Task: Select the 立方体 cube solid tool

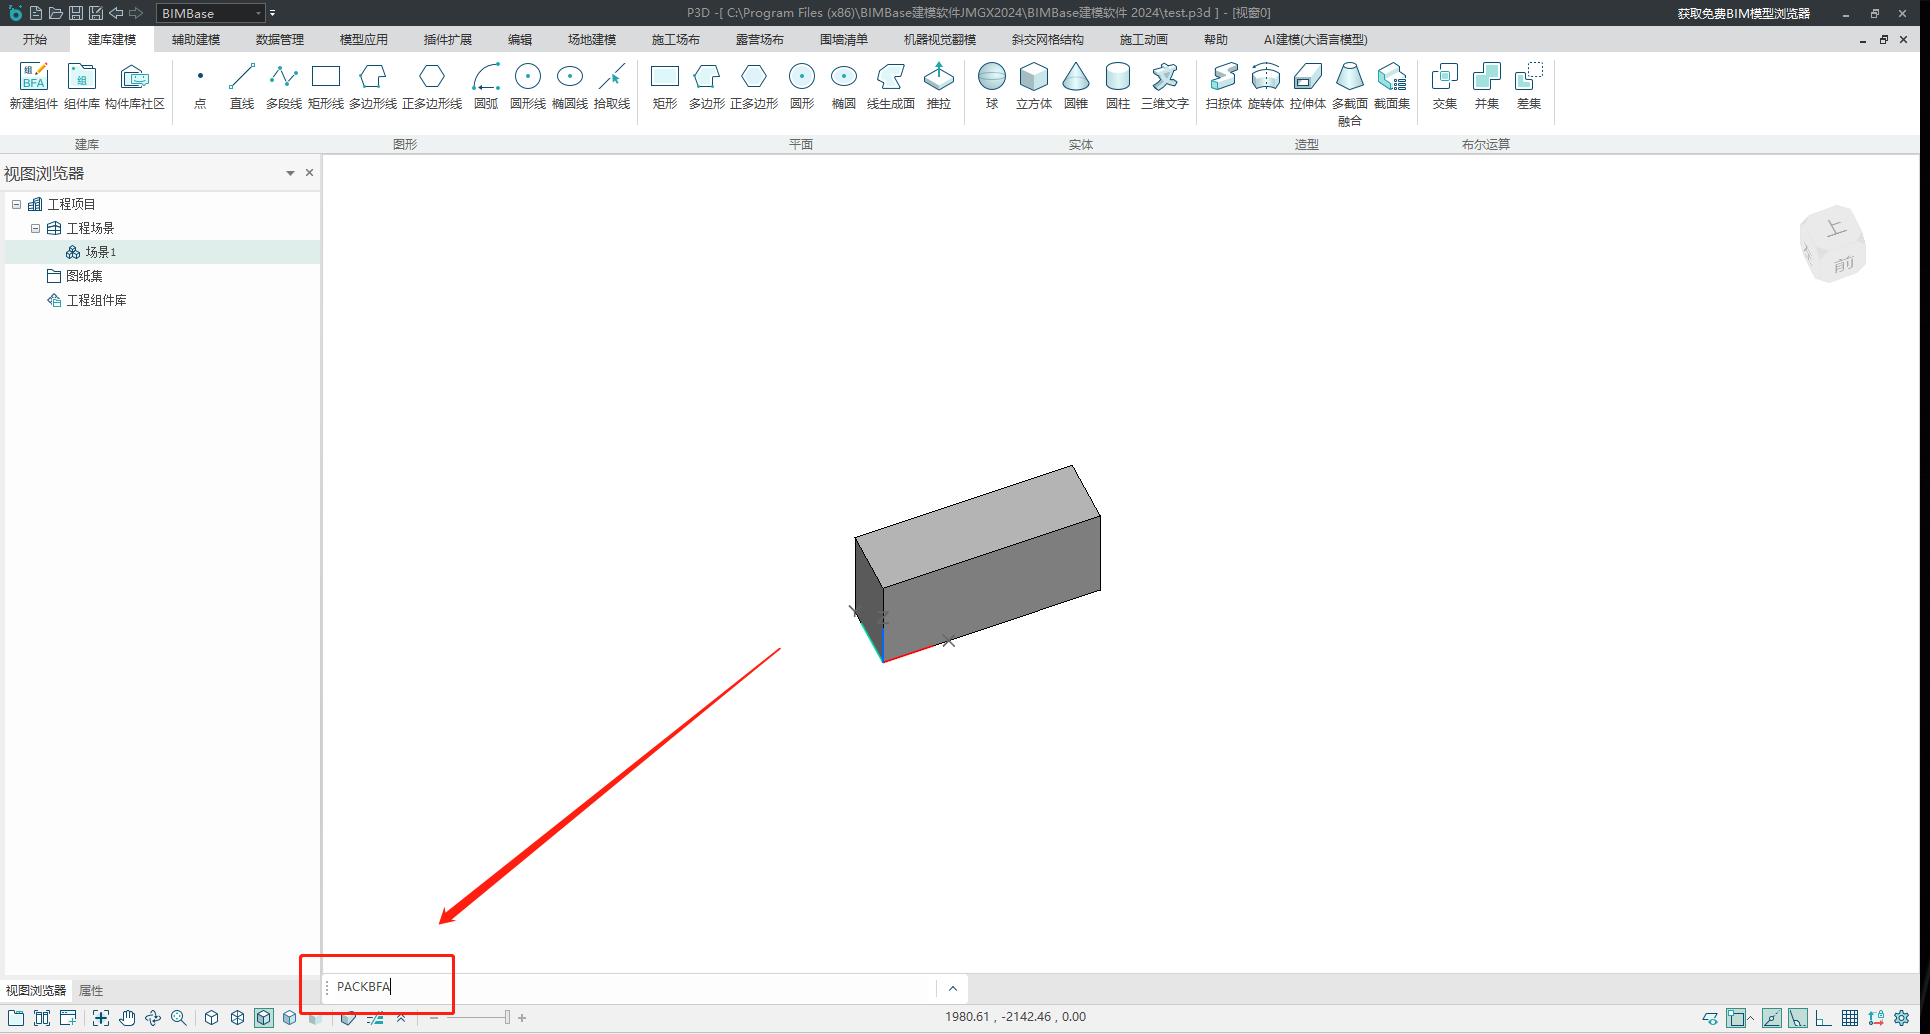Action: (1033, 85)
